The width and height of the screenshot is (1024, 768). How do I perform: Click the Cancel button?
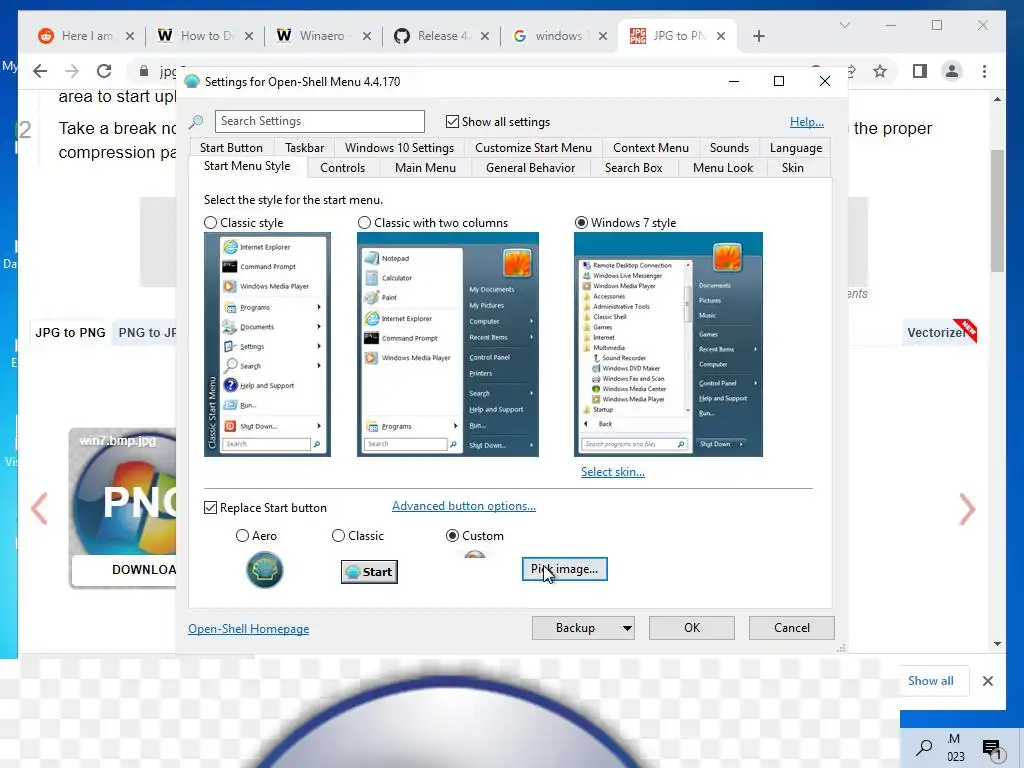(x=792, y=628)
